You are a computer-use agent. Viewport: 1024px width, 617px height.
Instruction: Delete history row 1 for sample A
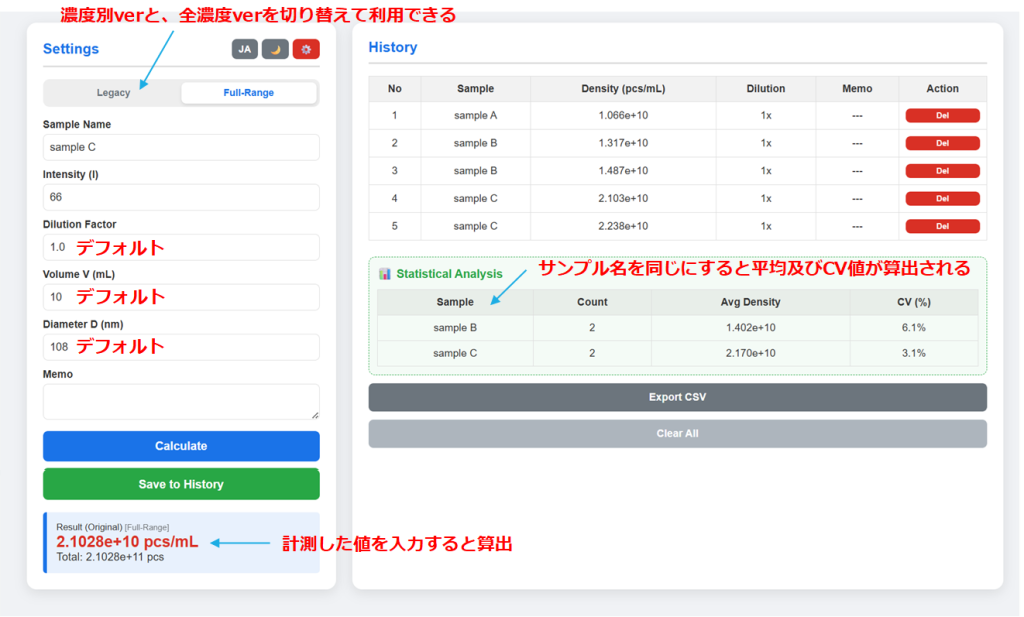(942, 116)
